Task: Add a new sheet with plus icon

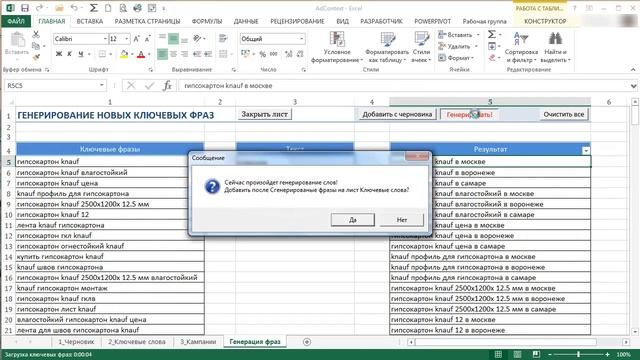Action: tap(307, 342)
